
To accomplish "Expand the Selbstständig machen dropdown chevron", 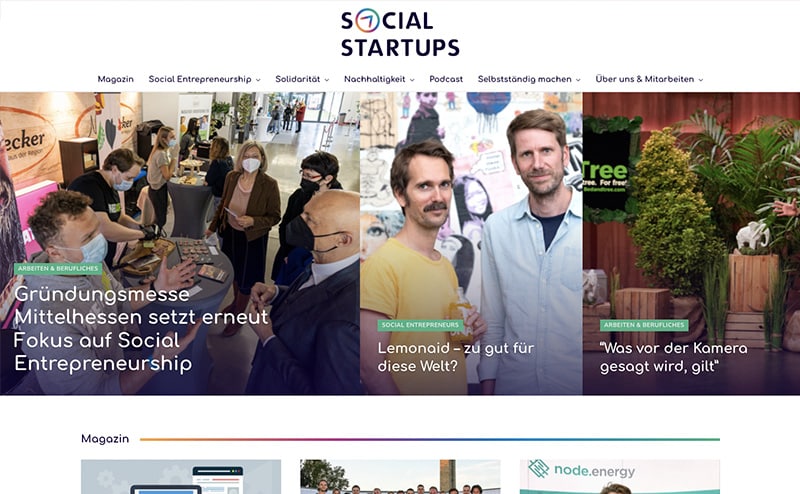I will (578, 80).
